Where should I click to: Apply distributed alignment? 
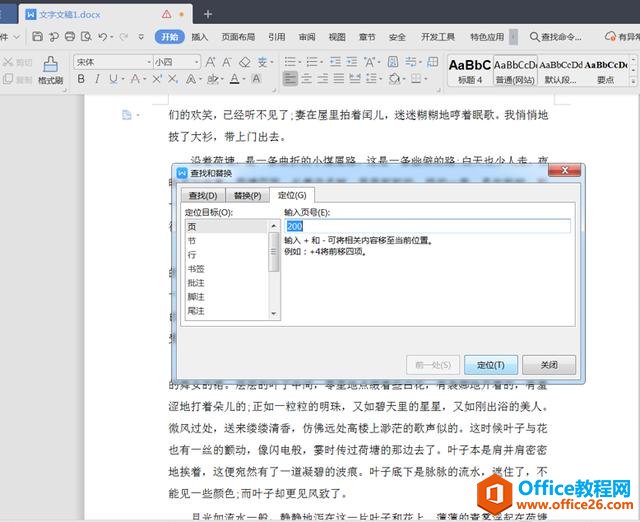355,78
